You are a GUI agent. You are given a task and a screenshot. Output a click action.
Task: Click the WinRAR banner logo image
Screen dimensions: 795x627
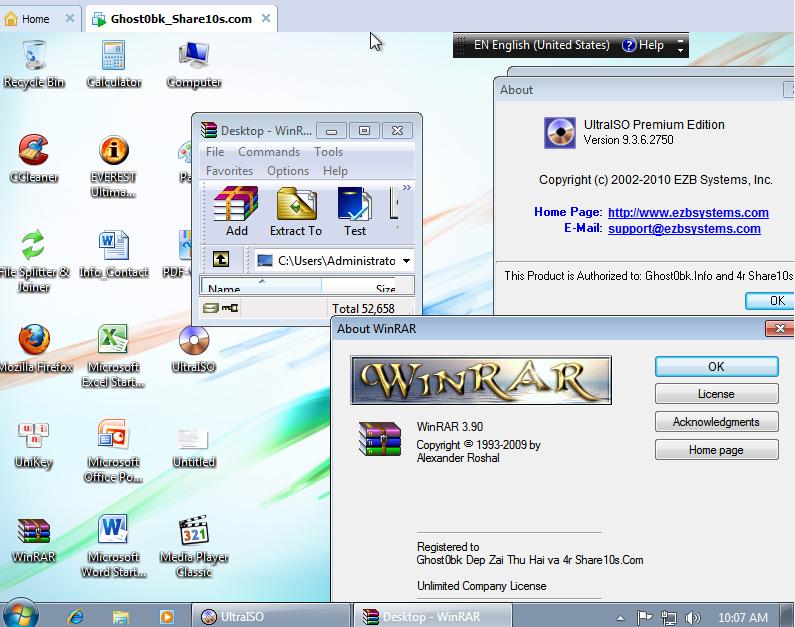pyautogui.click(x=481, y=380)
